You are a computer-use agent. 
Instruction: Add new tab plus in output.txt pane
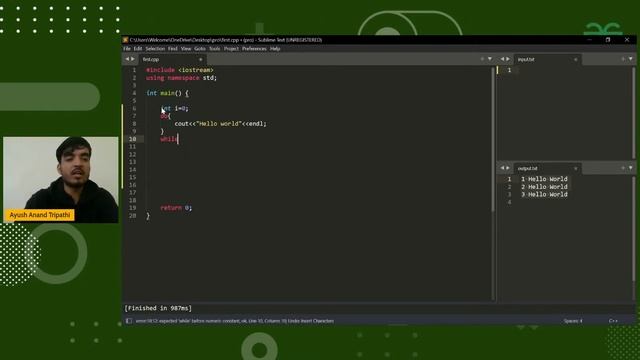coord(623,168)
